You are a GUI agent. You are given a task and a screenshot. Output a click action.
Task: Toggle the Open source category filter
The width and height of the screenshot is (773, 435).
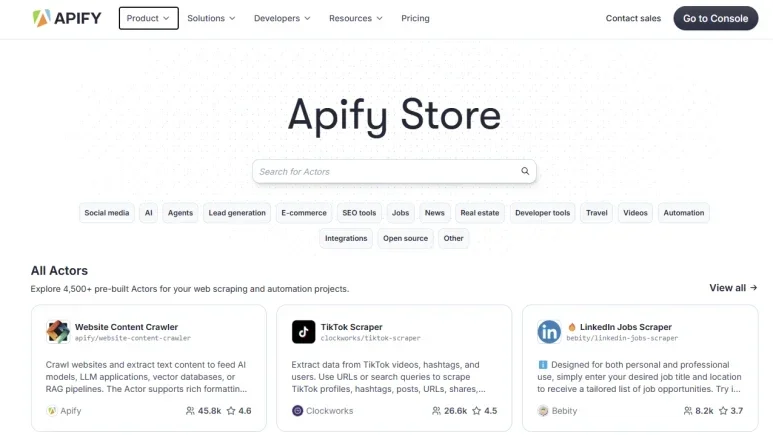tap(405, 238)
